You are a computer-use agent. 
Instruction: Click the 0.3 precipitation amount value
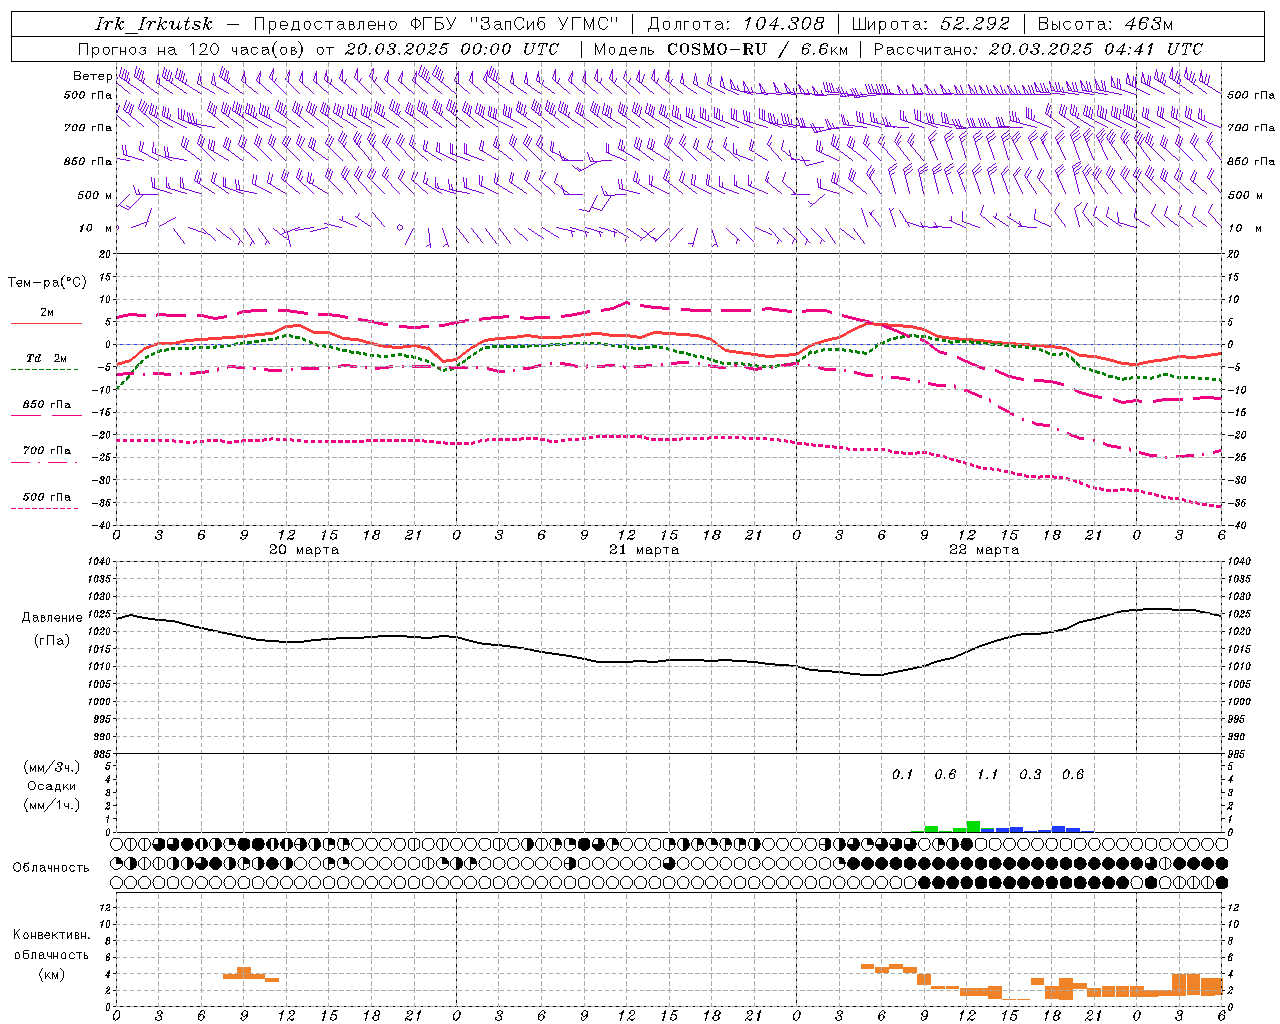[x=1030, y=774]
